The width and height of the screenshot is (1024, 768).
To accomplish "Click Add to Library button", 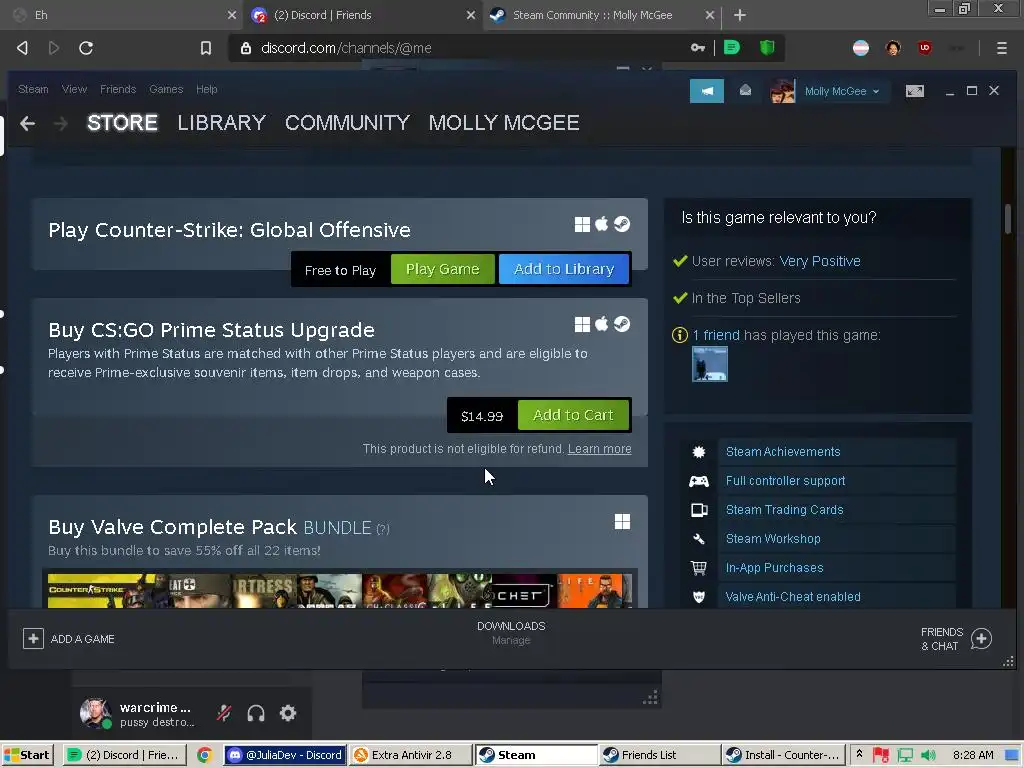I will pos(564,269).
